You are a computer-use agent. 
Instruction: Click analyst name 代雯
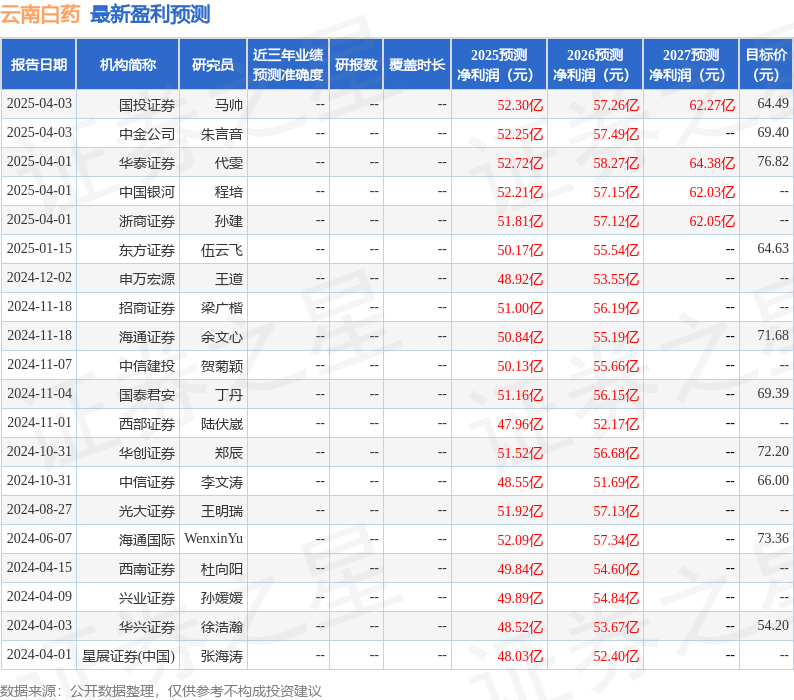click(229, 163)
